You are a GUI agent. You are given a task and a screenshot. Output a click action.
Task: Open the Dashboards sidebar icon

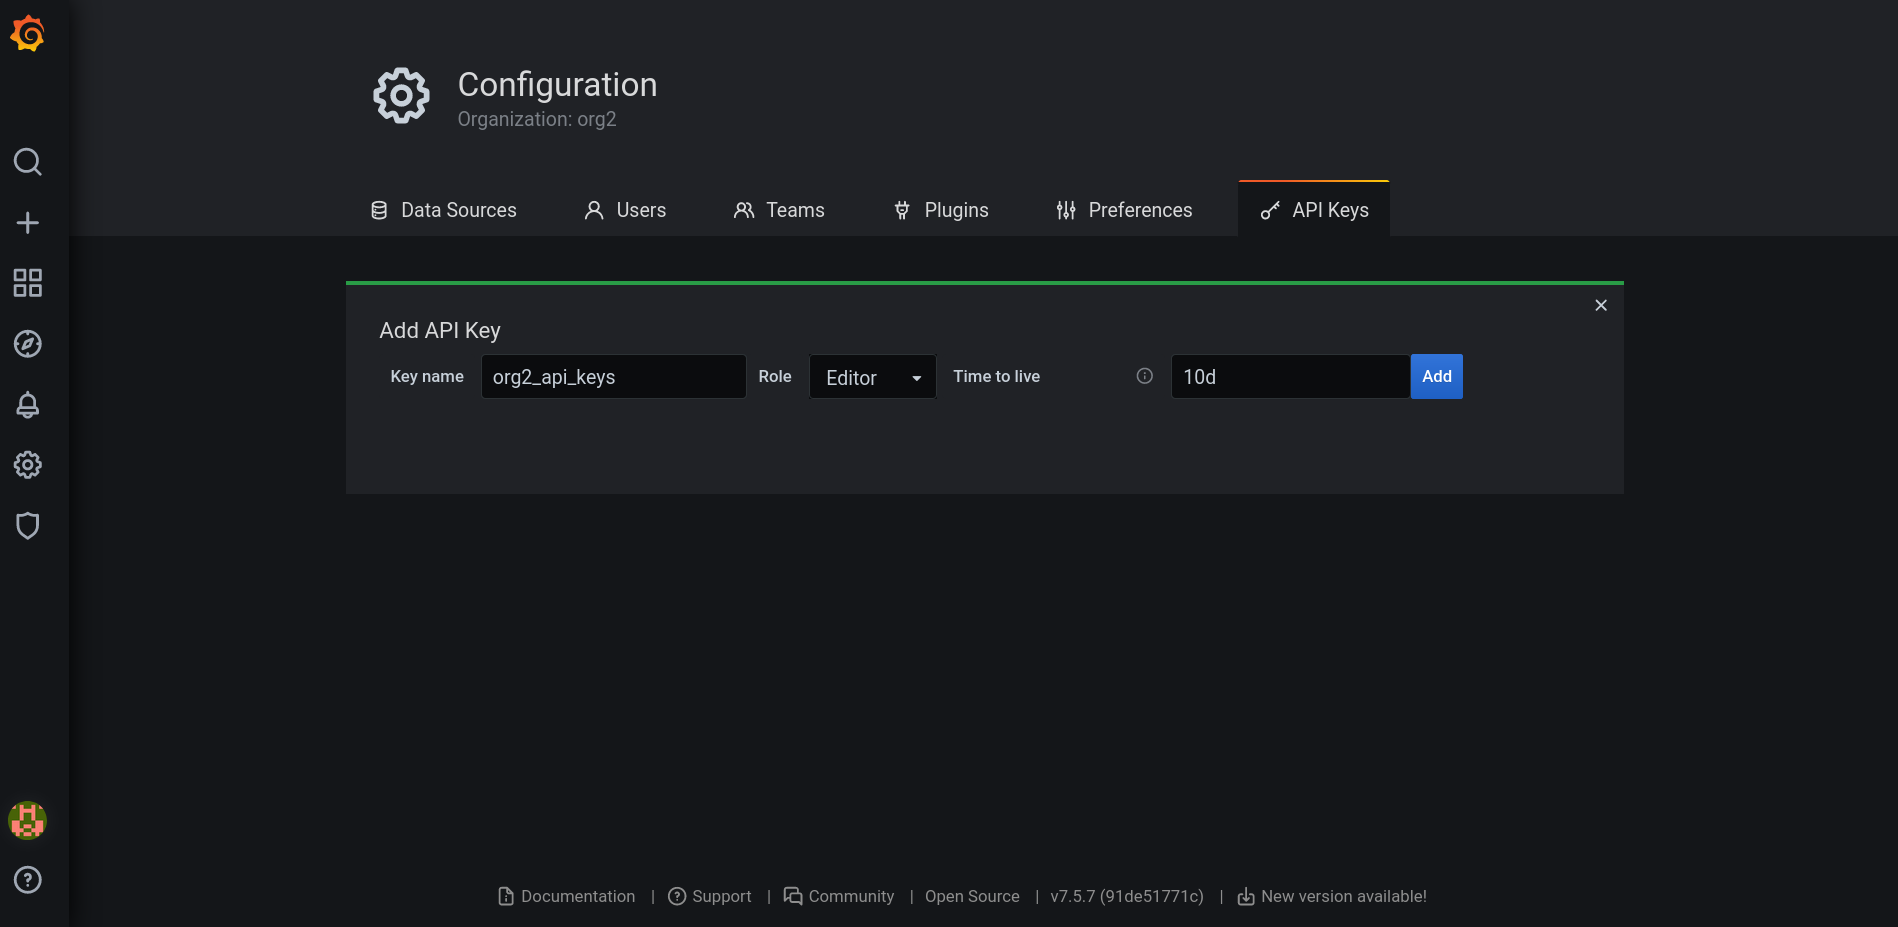(x=28, y=283)
